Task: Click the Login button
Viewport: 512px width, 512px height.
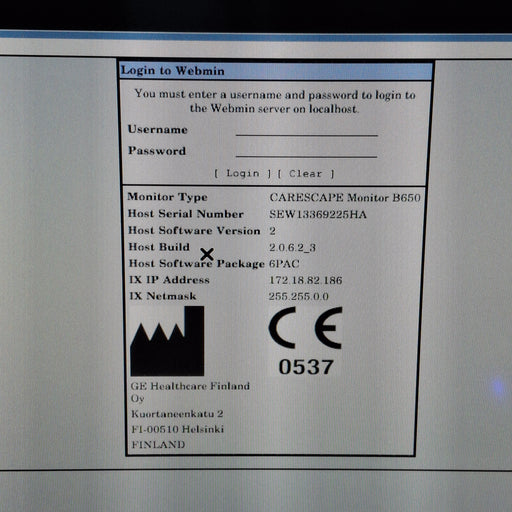Action: pyautogui.click(x=242, y=173)
